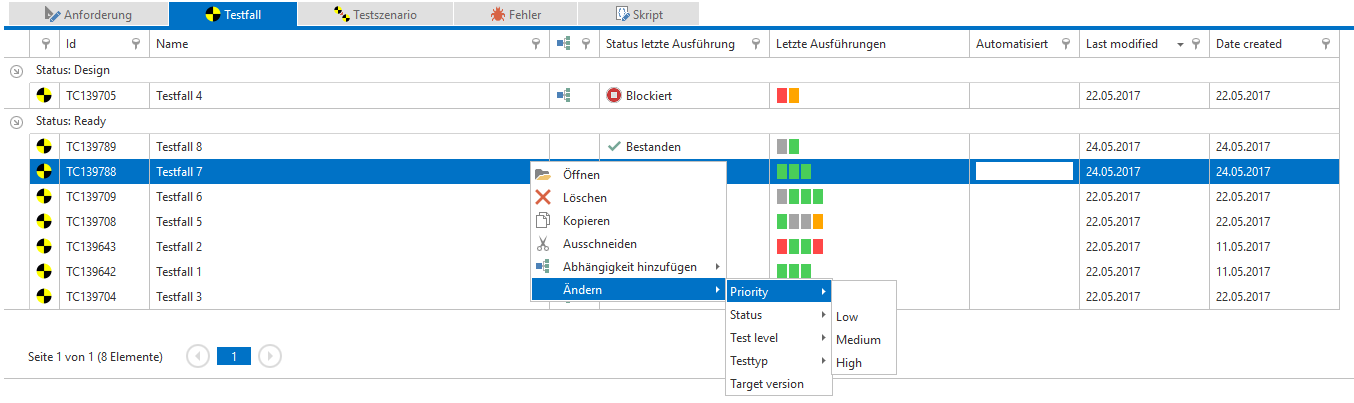This screenshot has height=403, width=1354.
Task: Click the filter pin in Name column header
Action: [536, 44]
